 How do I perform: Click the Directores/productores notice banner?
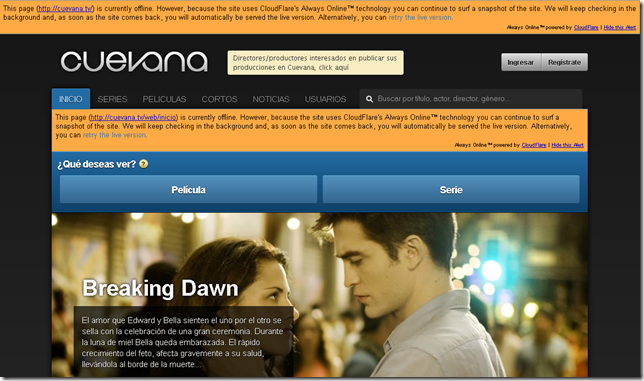(315, 62)
